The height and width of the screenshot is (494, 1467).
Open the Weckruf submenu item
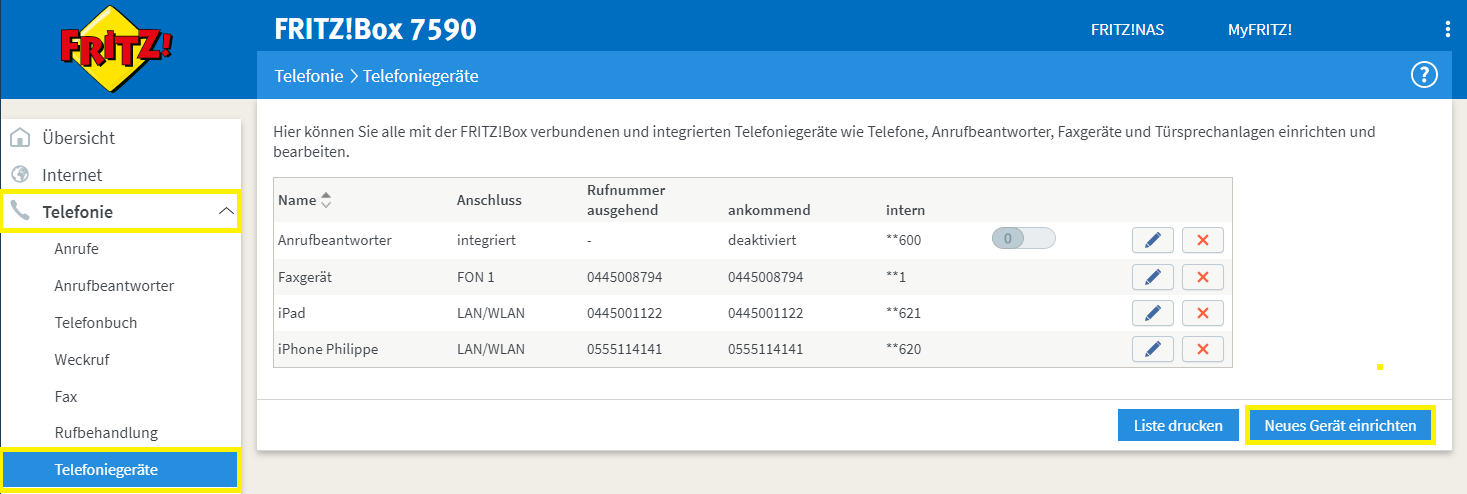pos(81,360)
